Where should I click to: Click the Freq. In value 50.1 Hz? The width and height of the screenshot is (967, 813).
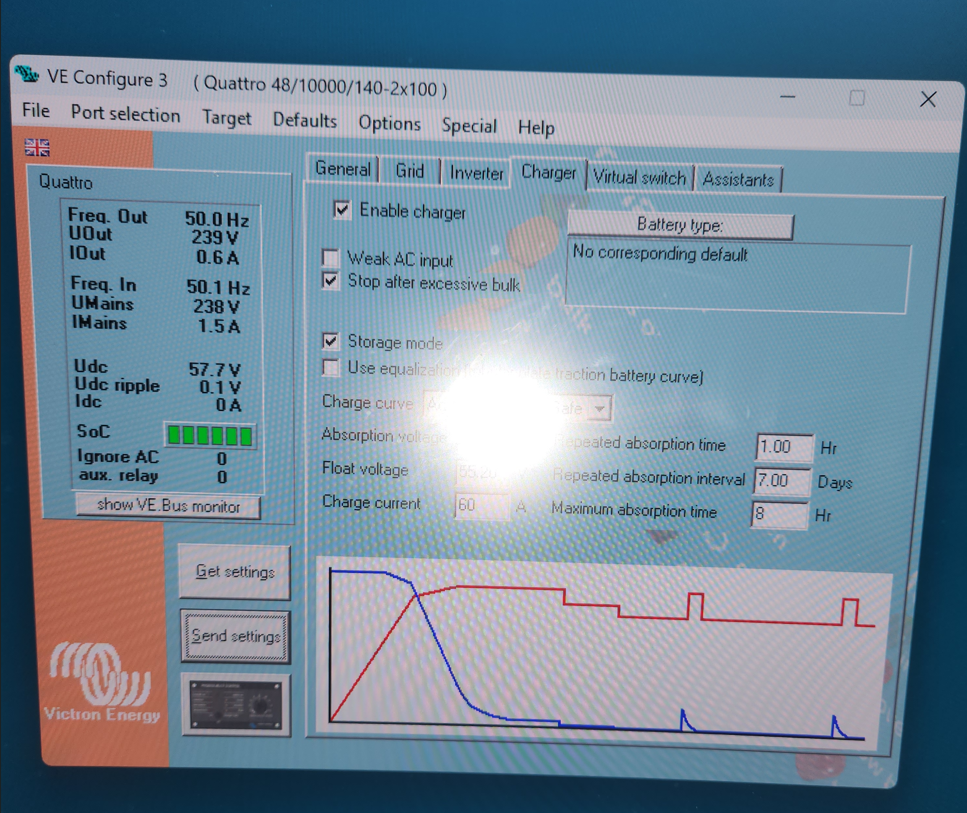[x=218, y=287]
